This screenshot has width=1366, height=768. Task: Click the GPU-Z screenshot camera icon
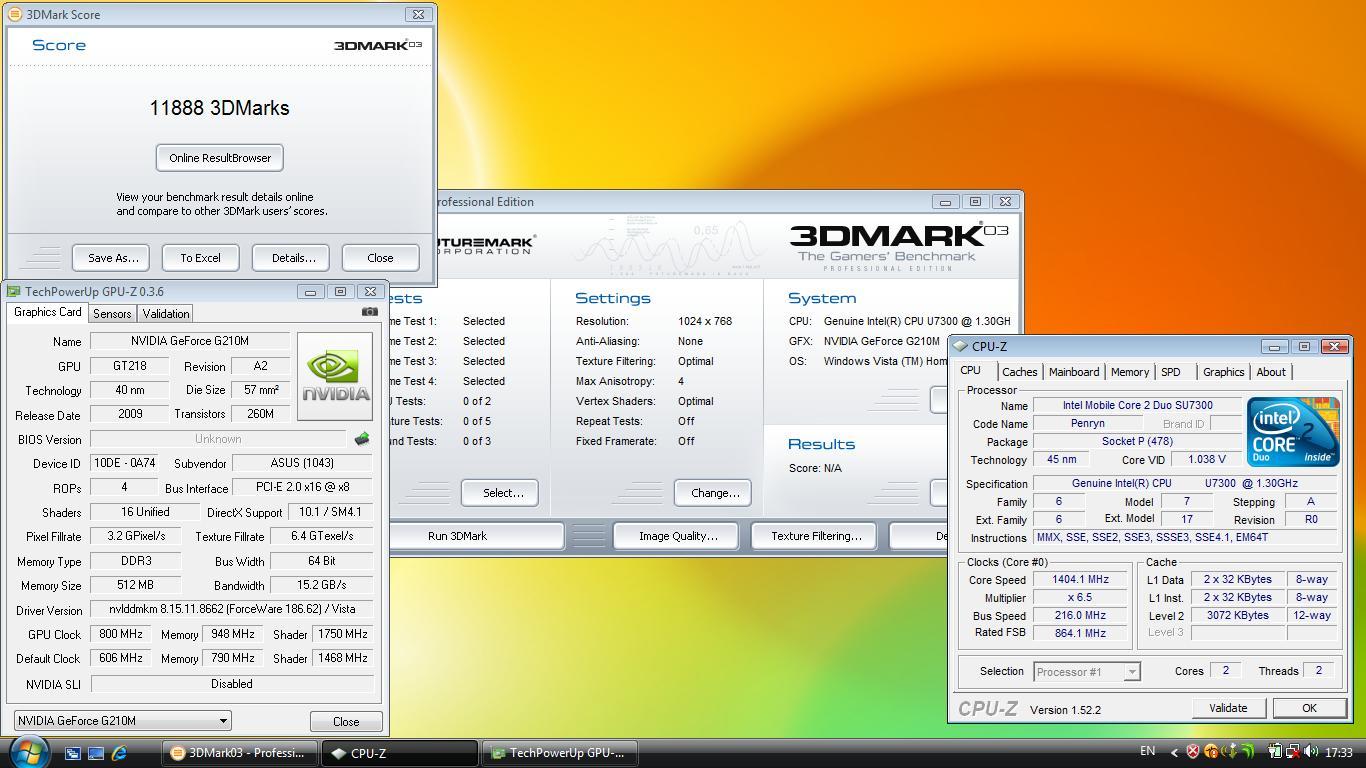click(x=369, y=312)
